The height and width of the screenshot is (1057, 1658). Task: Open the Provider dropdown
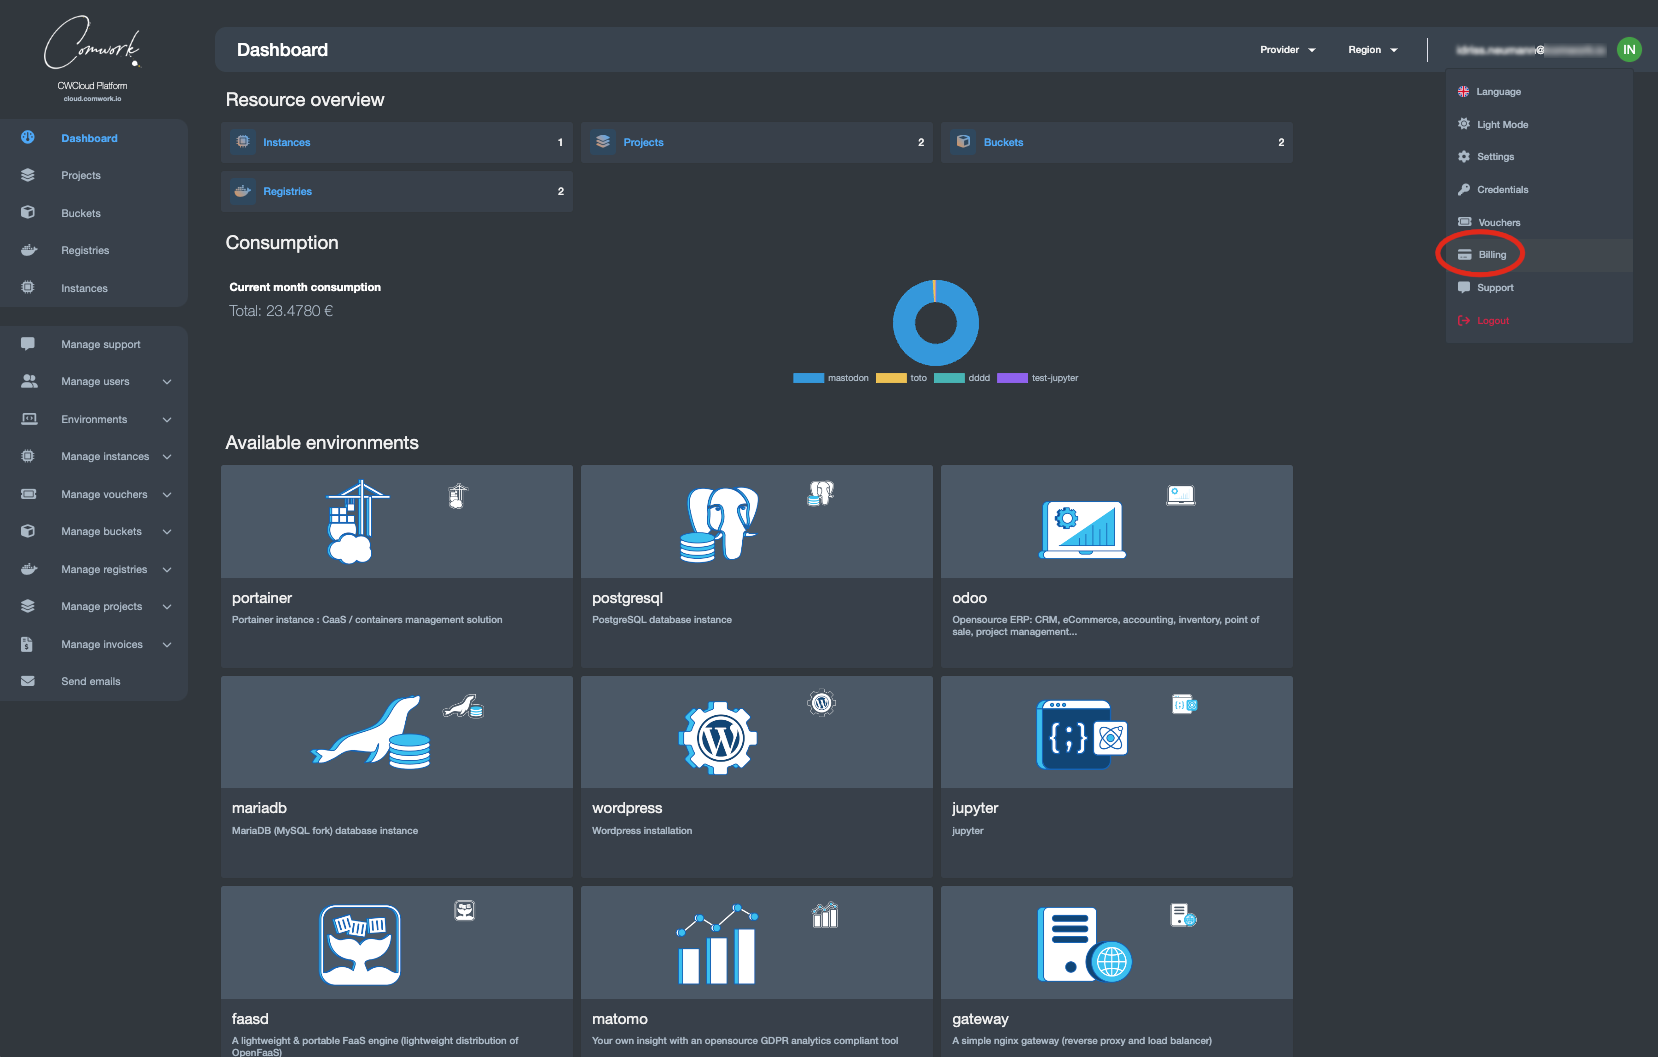pos(1287,50)
